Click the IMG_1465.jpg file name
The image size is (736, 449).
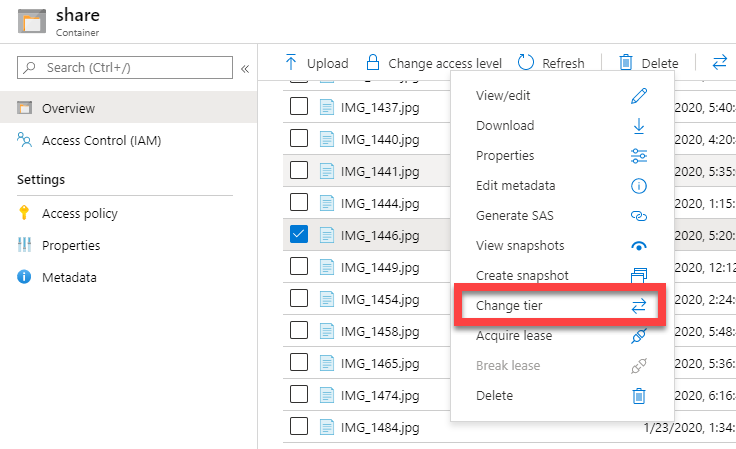click(379, 363)
